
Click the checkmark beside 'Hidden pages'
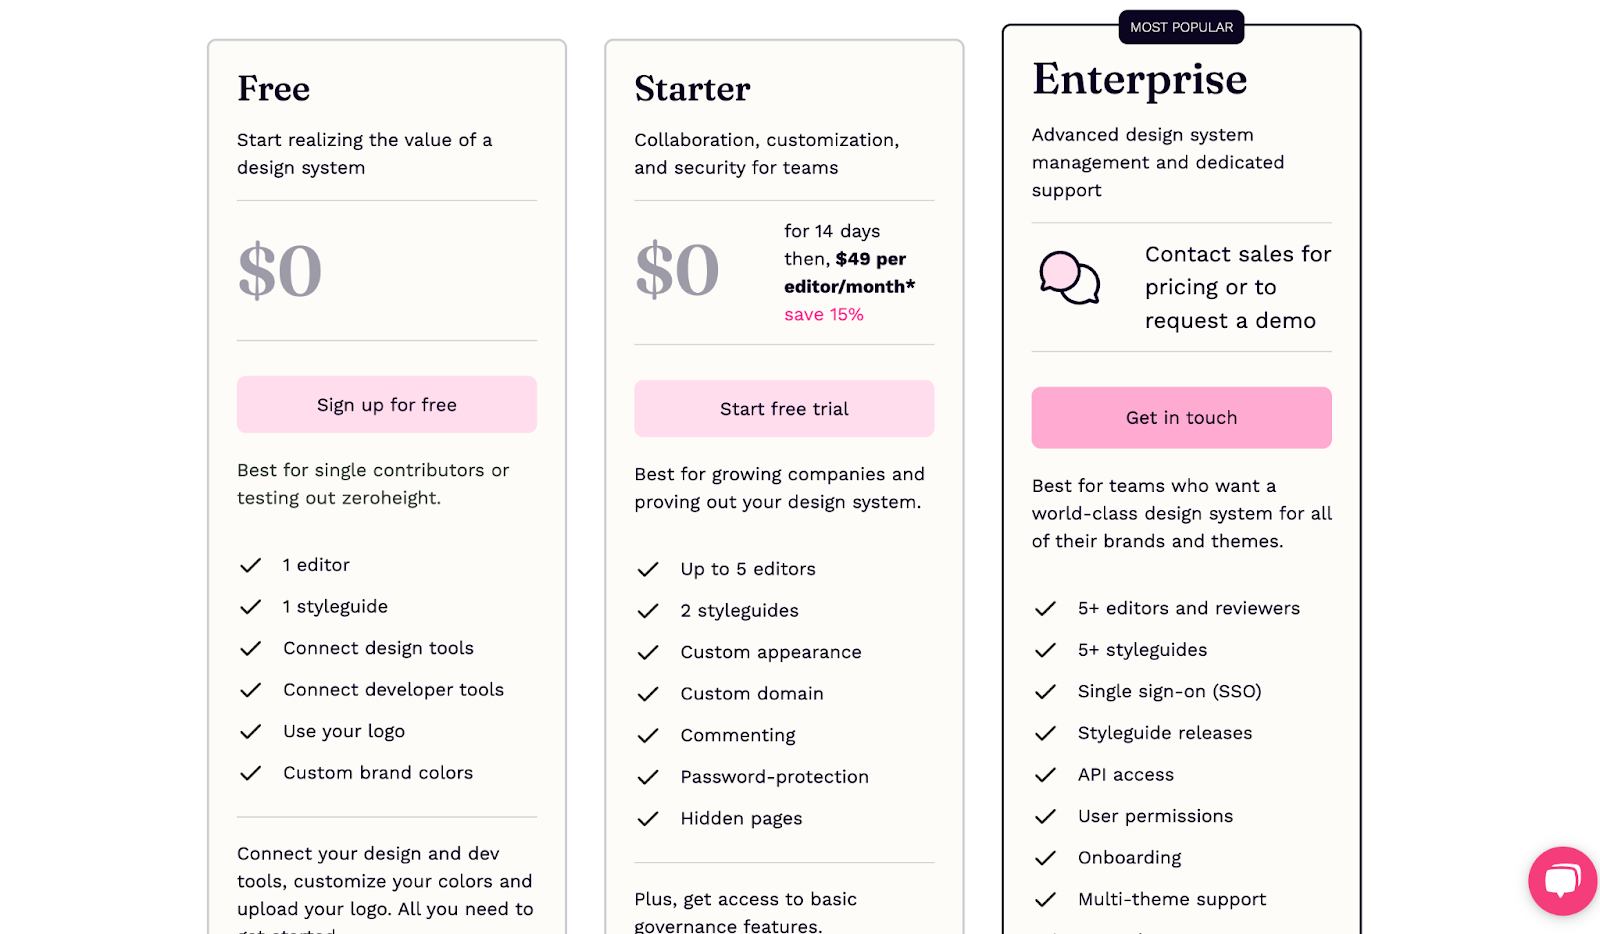pos(648,818)
